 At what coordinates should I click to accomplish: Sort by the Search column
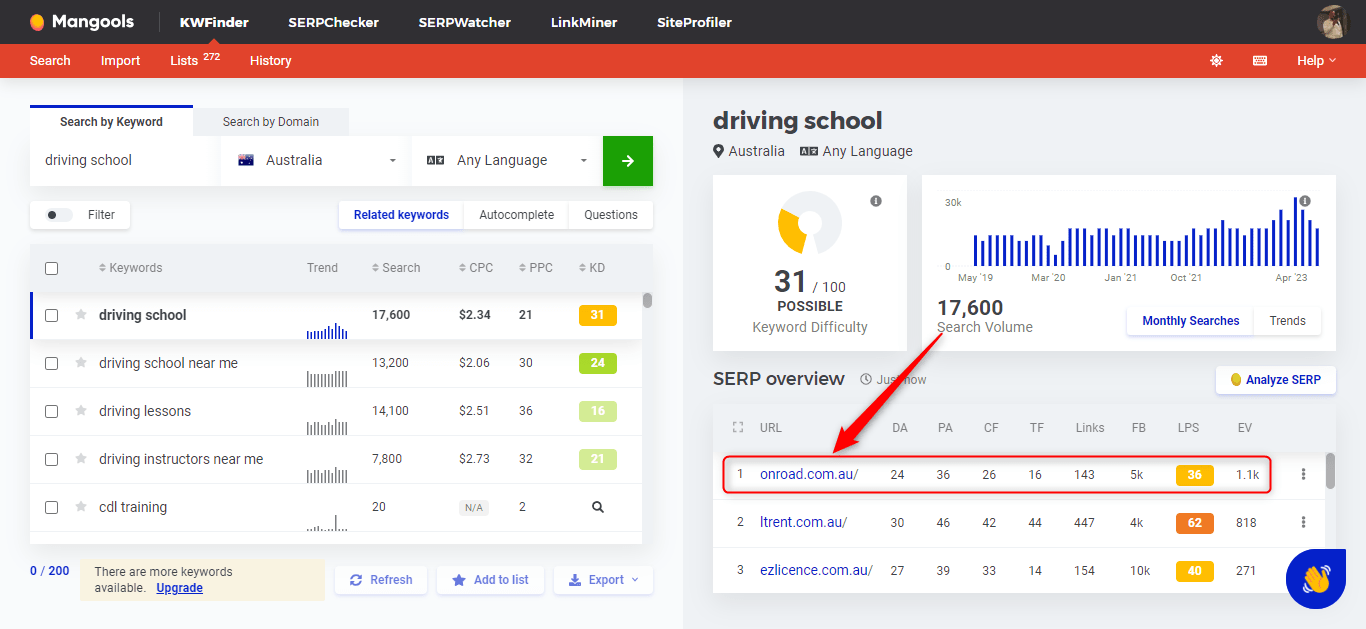click(396, 268)
